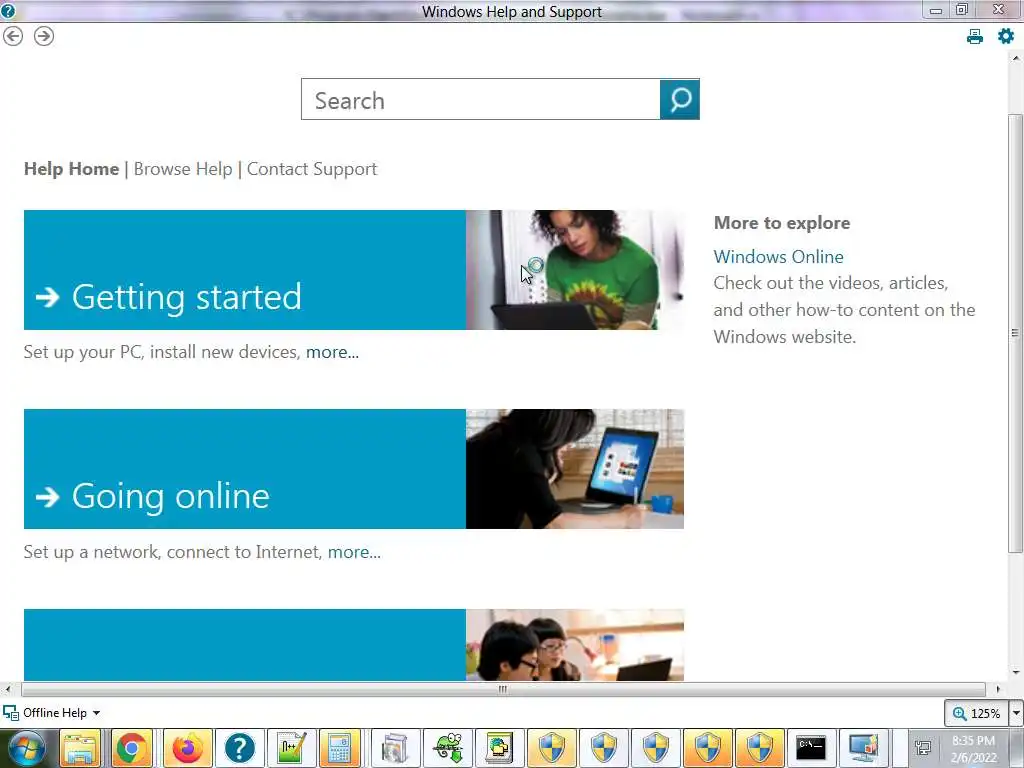Open the monitor icon taskbar app
This screenshot has width=1024, height=768.
pos(863,748)
